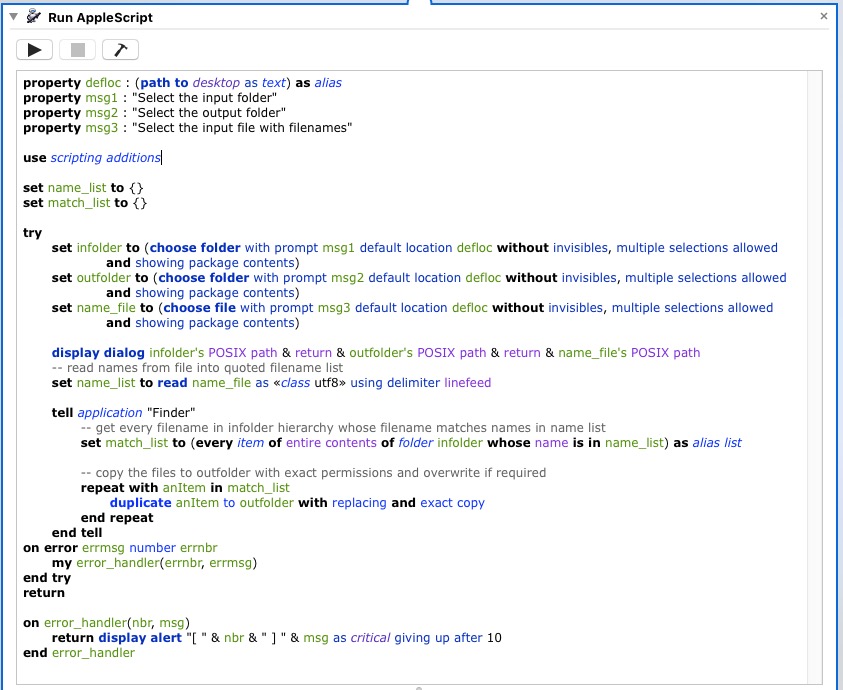Compile the script with the hammer icon

(x=120, y=50)
